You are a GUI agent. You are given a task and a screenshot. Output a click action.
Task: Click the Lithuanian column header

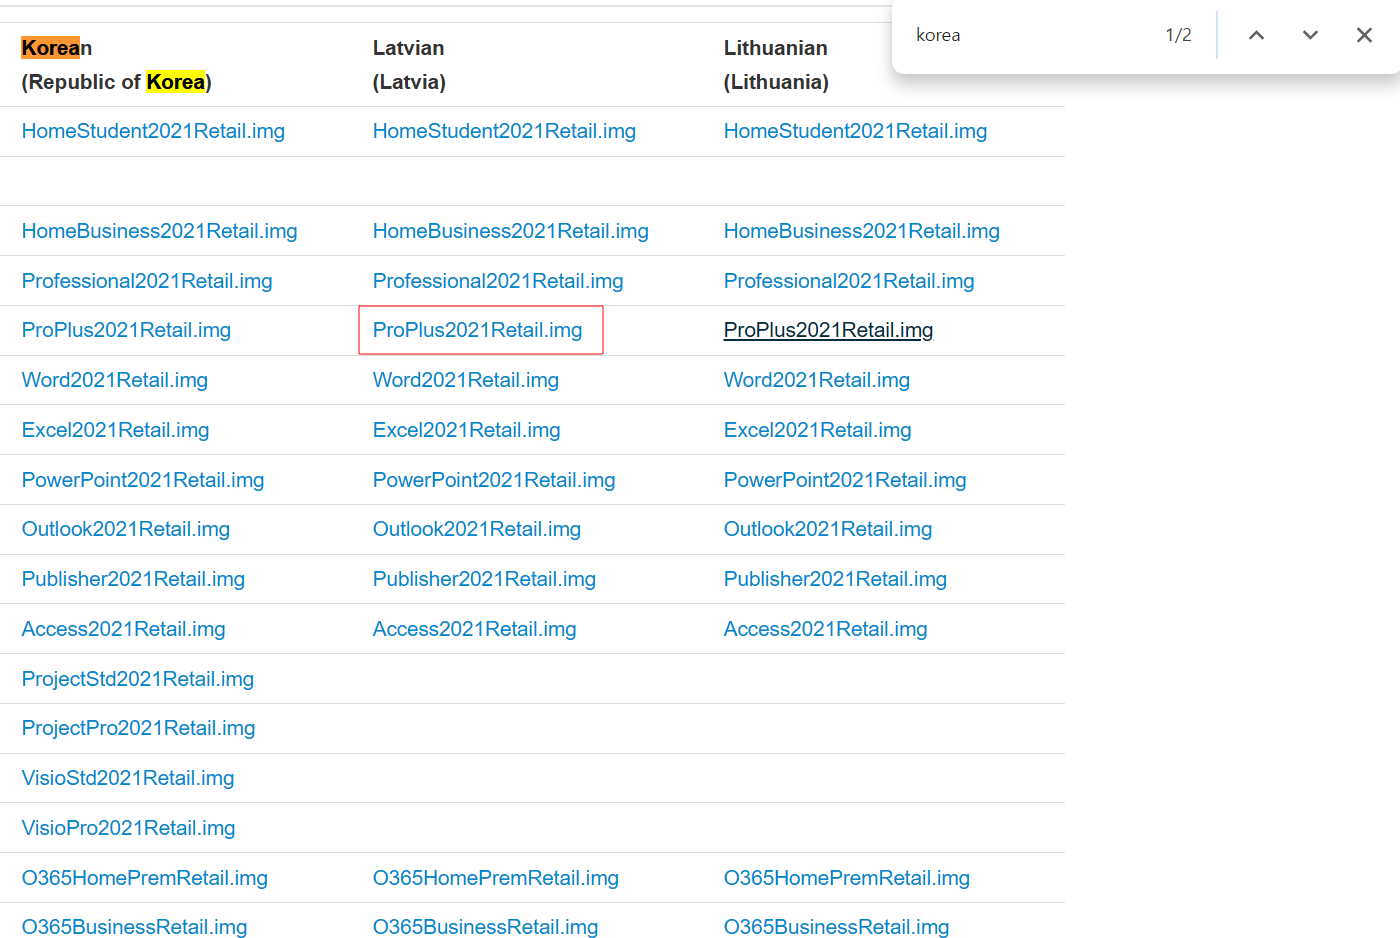(x=776, y=48)
